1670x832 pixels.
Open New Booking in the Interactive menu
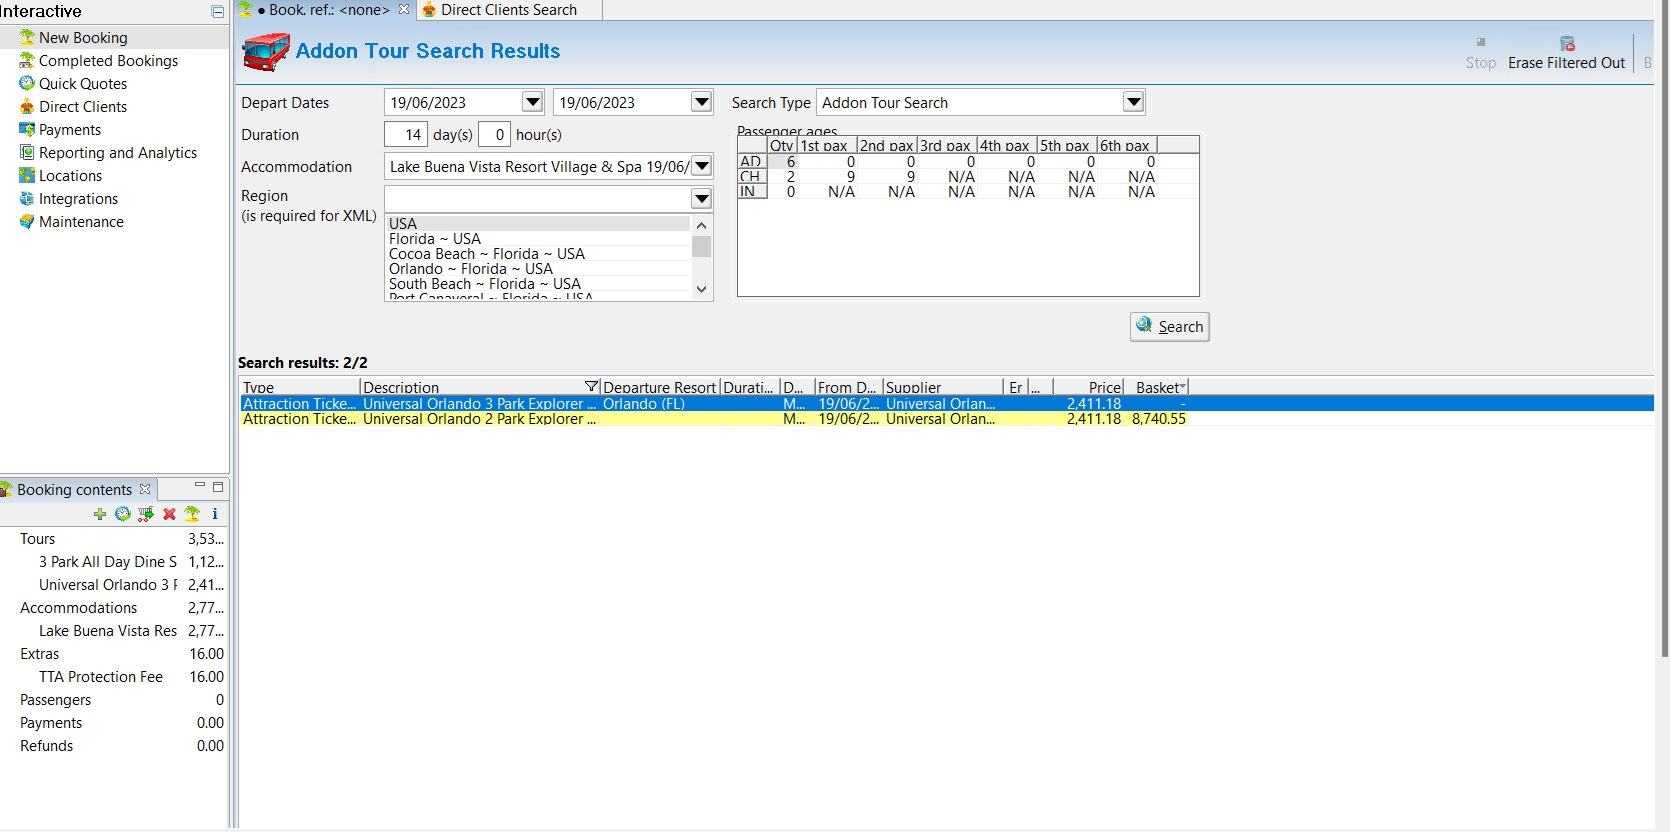point(83,37)
